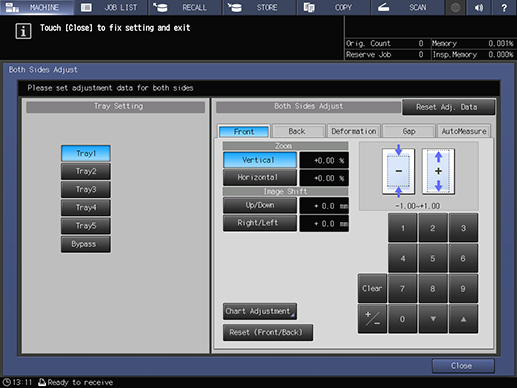Image resolution: width=517 pixels, height=388 pixels.
Task: Click Reset Adj. Data button
Action: 448,107
